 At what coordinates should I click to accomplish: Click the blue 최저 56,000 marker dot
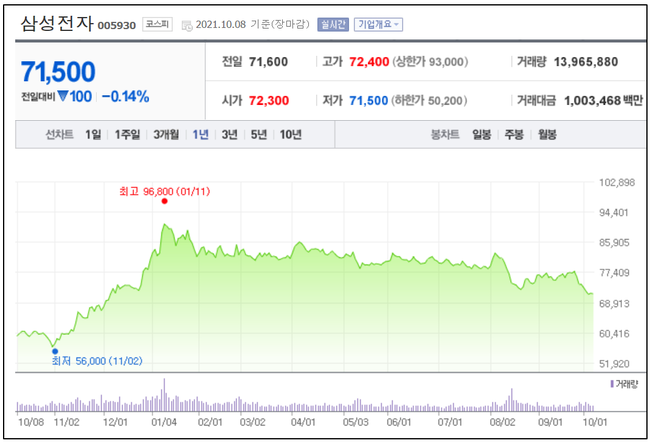[x=55, y=351]
